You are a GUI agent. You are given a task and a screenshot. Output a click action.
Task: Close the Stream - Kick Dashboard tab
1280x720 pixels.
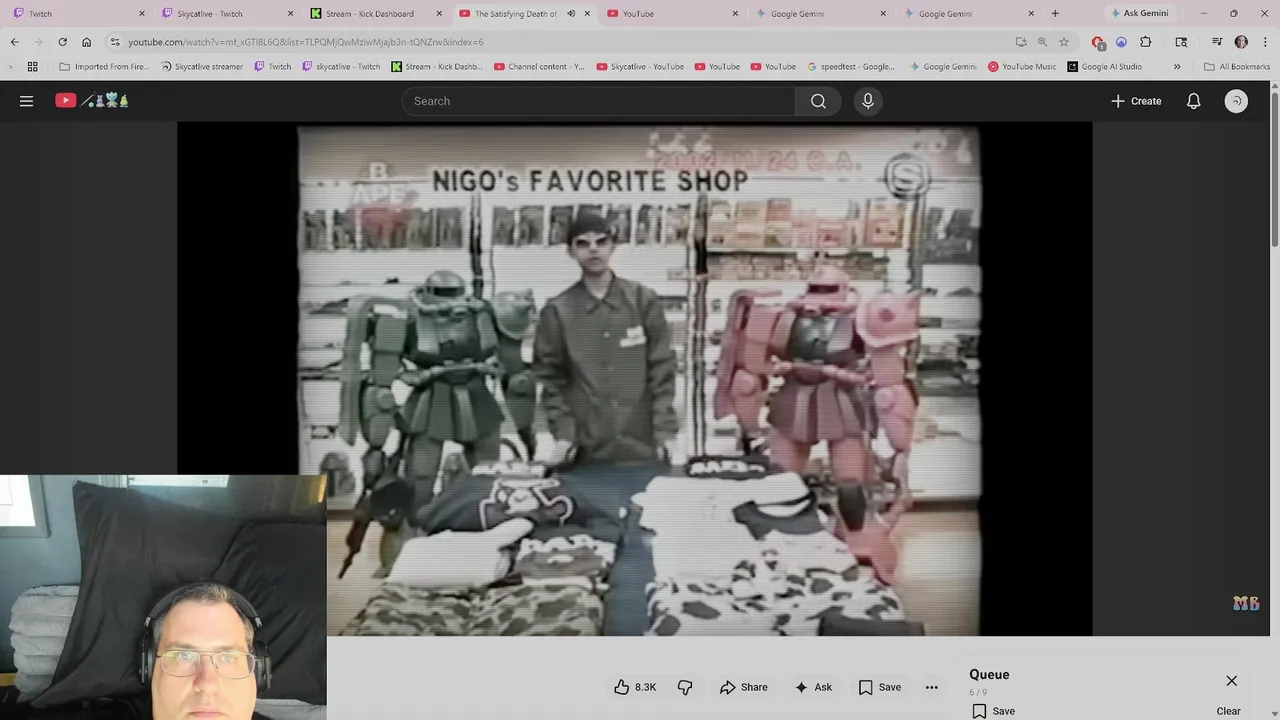[x=439, y=14]
